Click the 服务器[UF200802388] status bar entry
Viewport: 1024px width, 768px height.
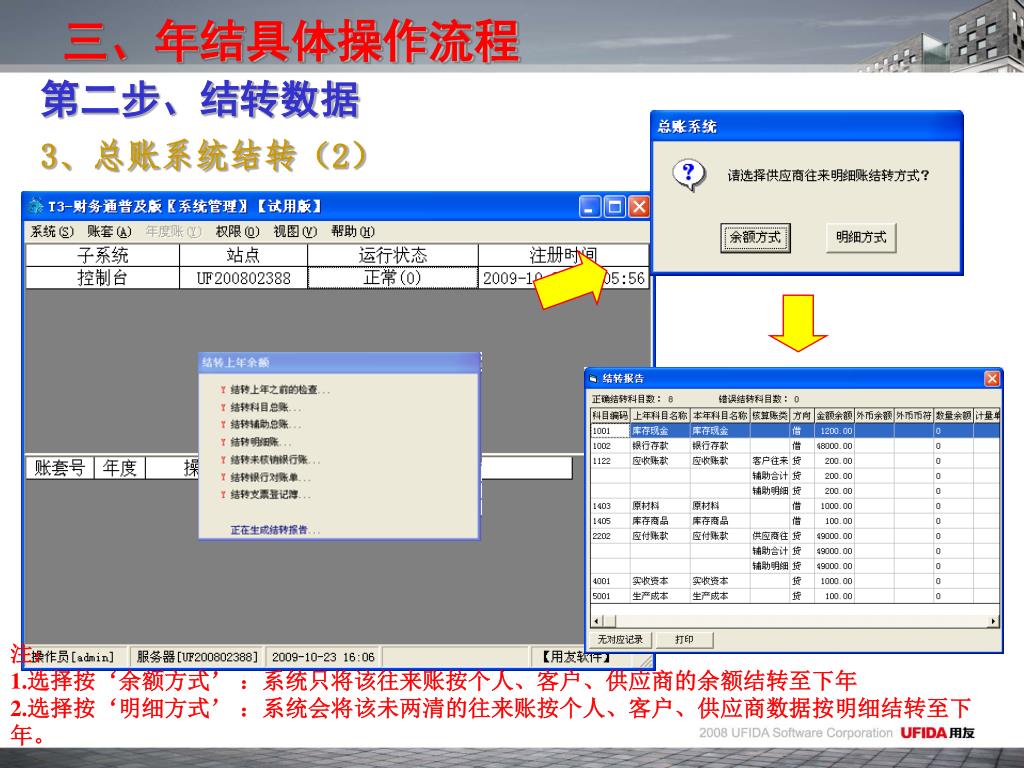[197, 657]
